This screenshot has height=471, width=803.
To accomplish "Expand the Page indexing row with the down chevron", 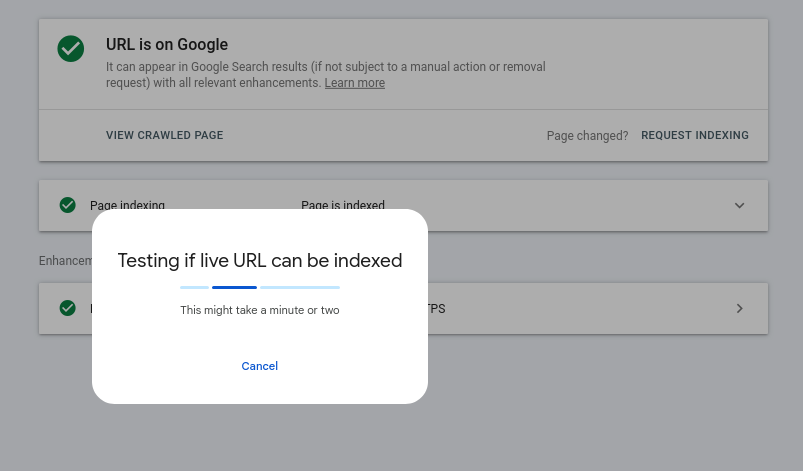I will coord(739,205).
